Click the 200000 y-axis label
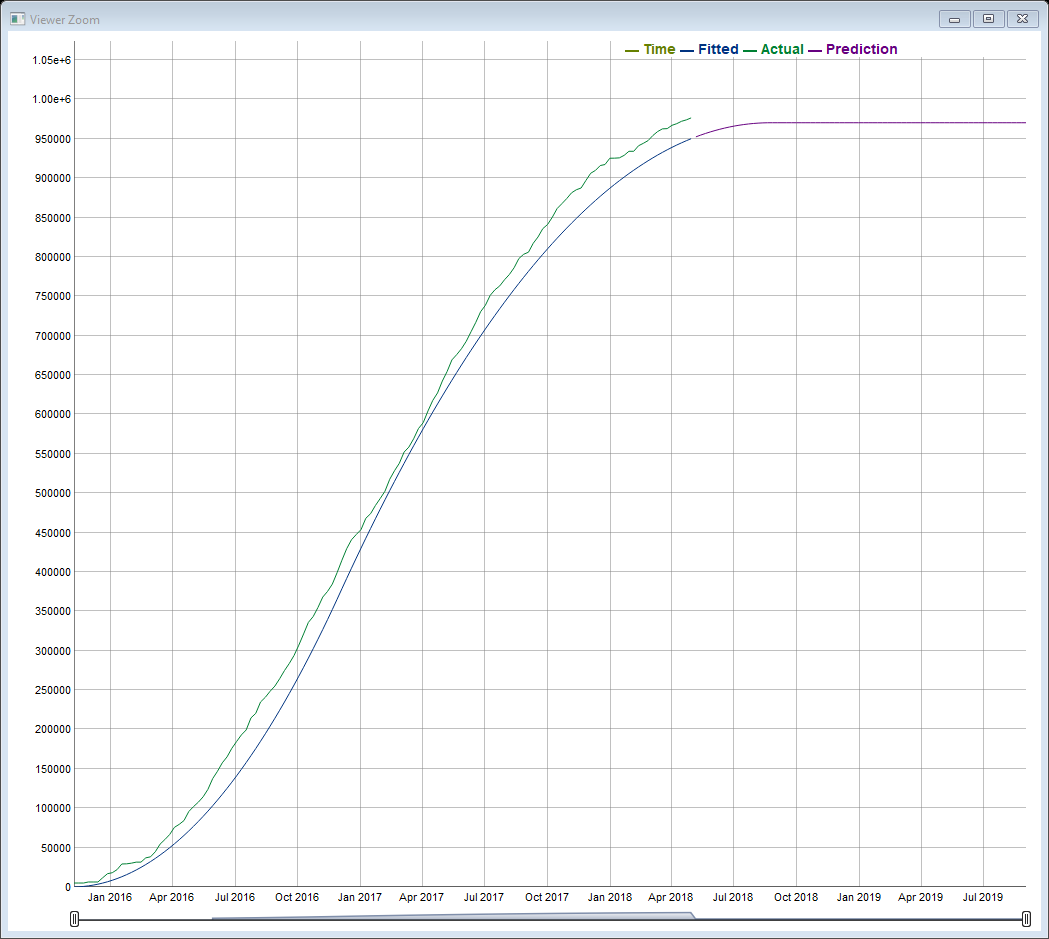This screenshot has height=939, width=1049. coord(53,730)
